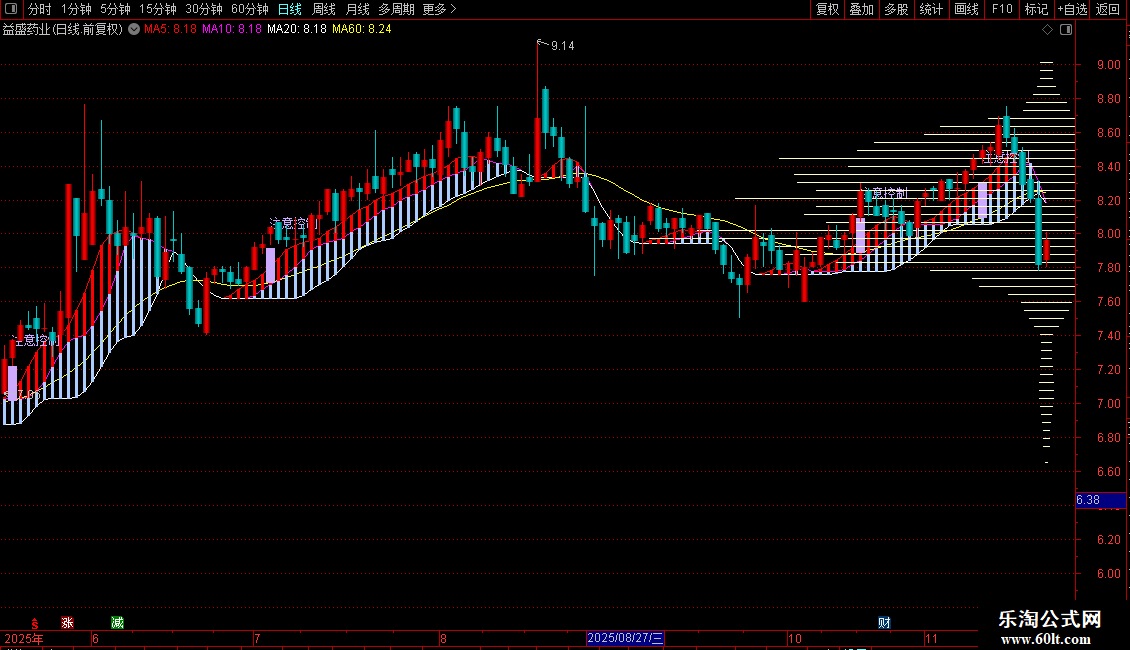The height and width of the screenshot is (650, 1130).
Task: Click the MA5: 8.18 indicator label
Action: (x=170, y=29)
